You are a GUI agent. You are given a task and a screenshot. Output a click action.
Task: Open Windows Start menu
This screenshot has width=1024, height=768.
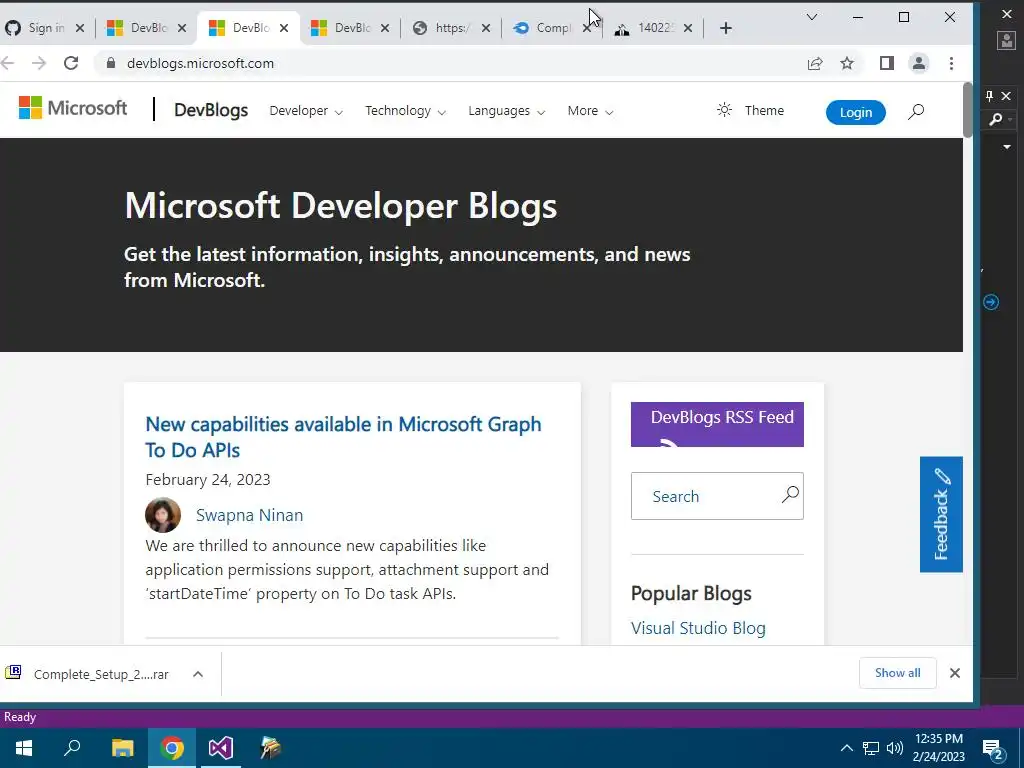[x=24, y=748]
